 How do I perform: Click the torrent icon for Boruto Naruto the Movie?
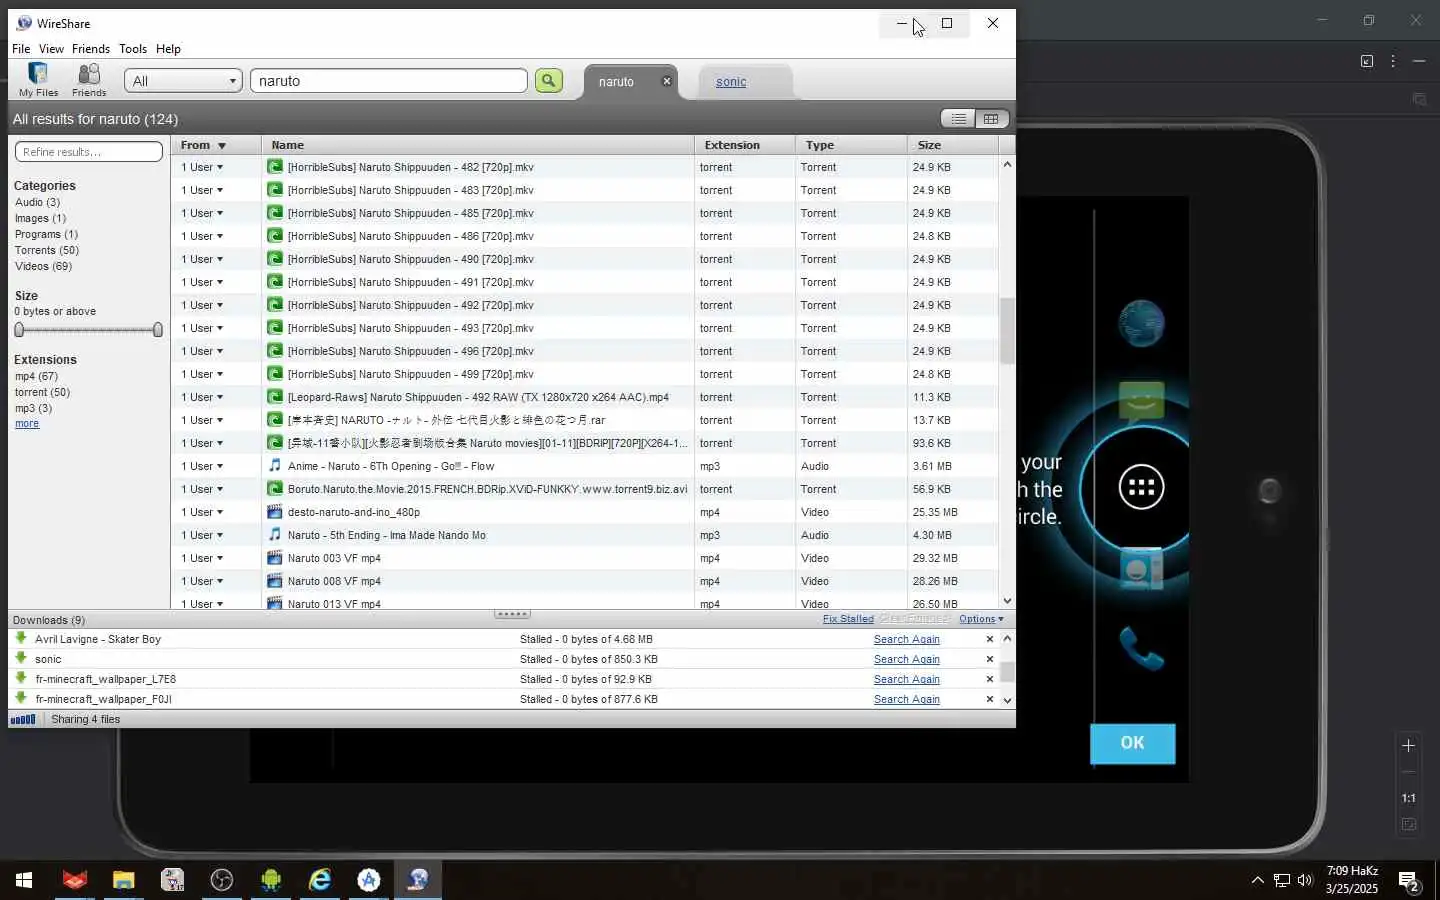coord(275,489)
